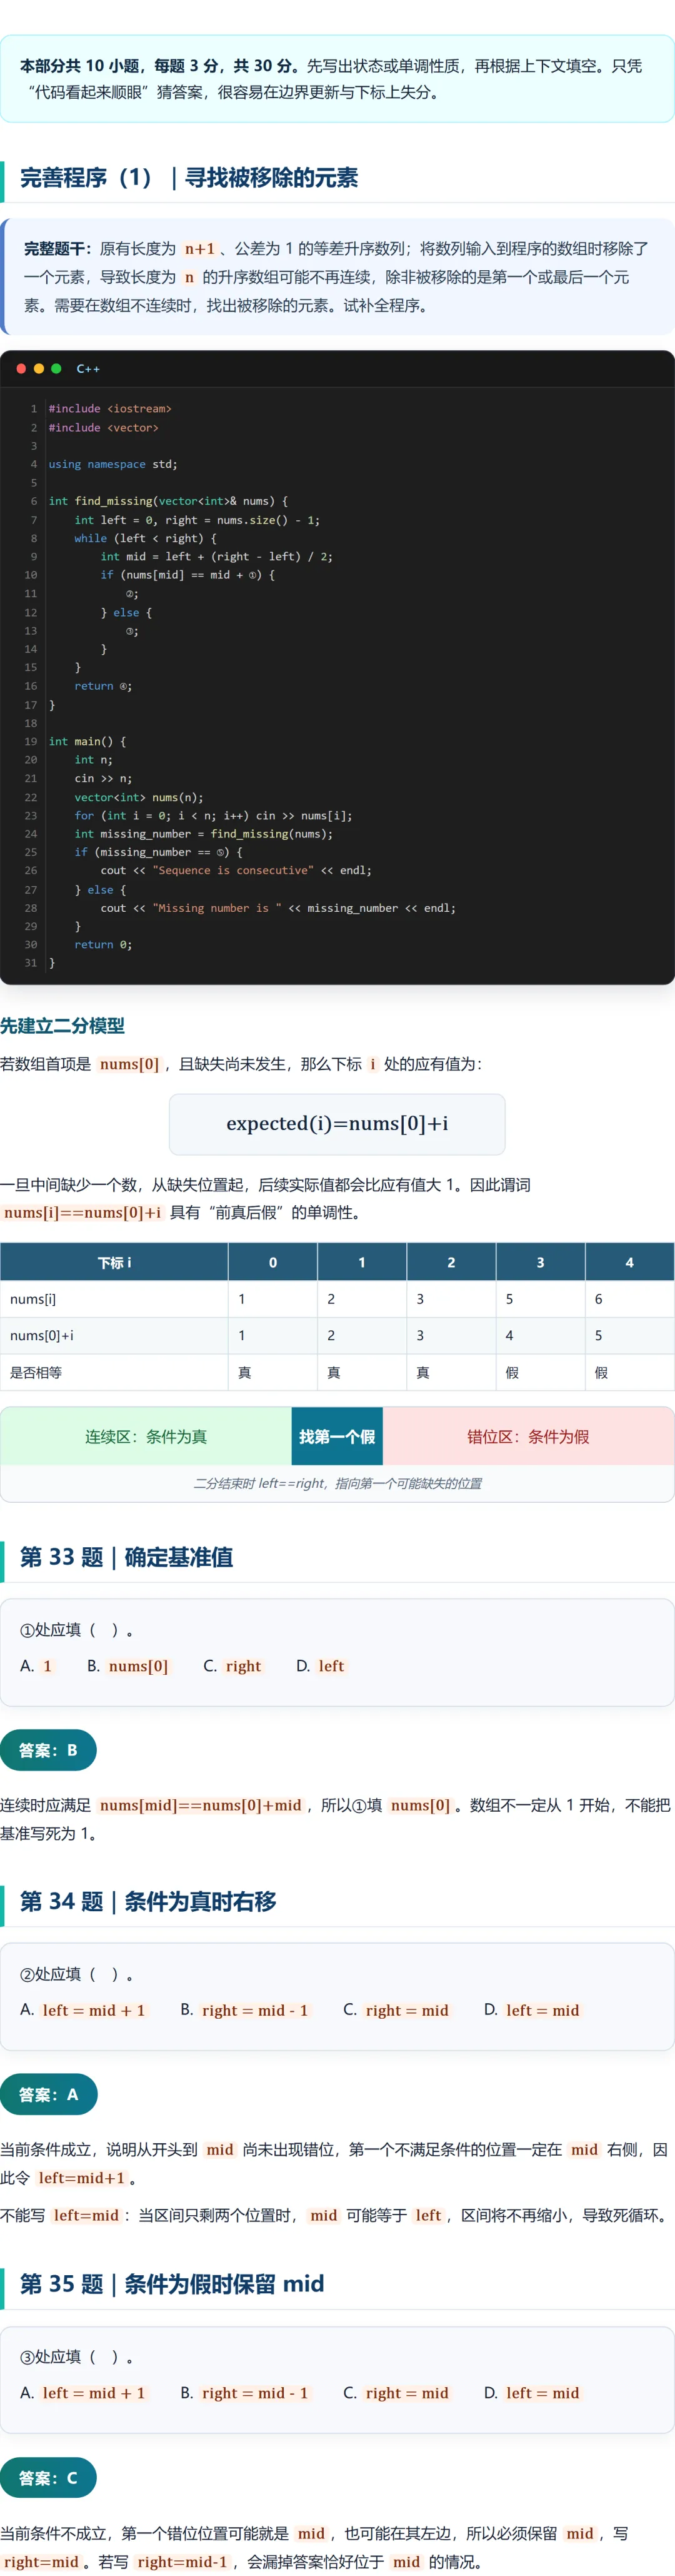675x2576 pixels.
Task: Choose option A. 1 for question 33
Action: (x=36, y=1666)
